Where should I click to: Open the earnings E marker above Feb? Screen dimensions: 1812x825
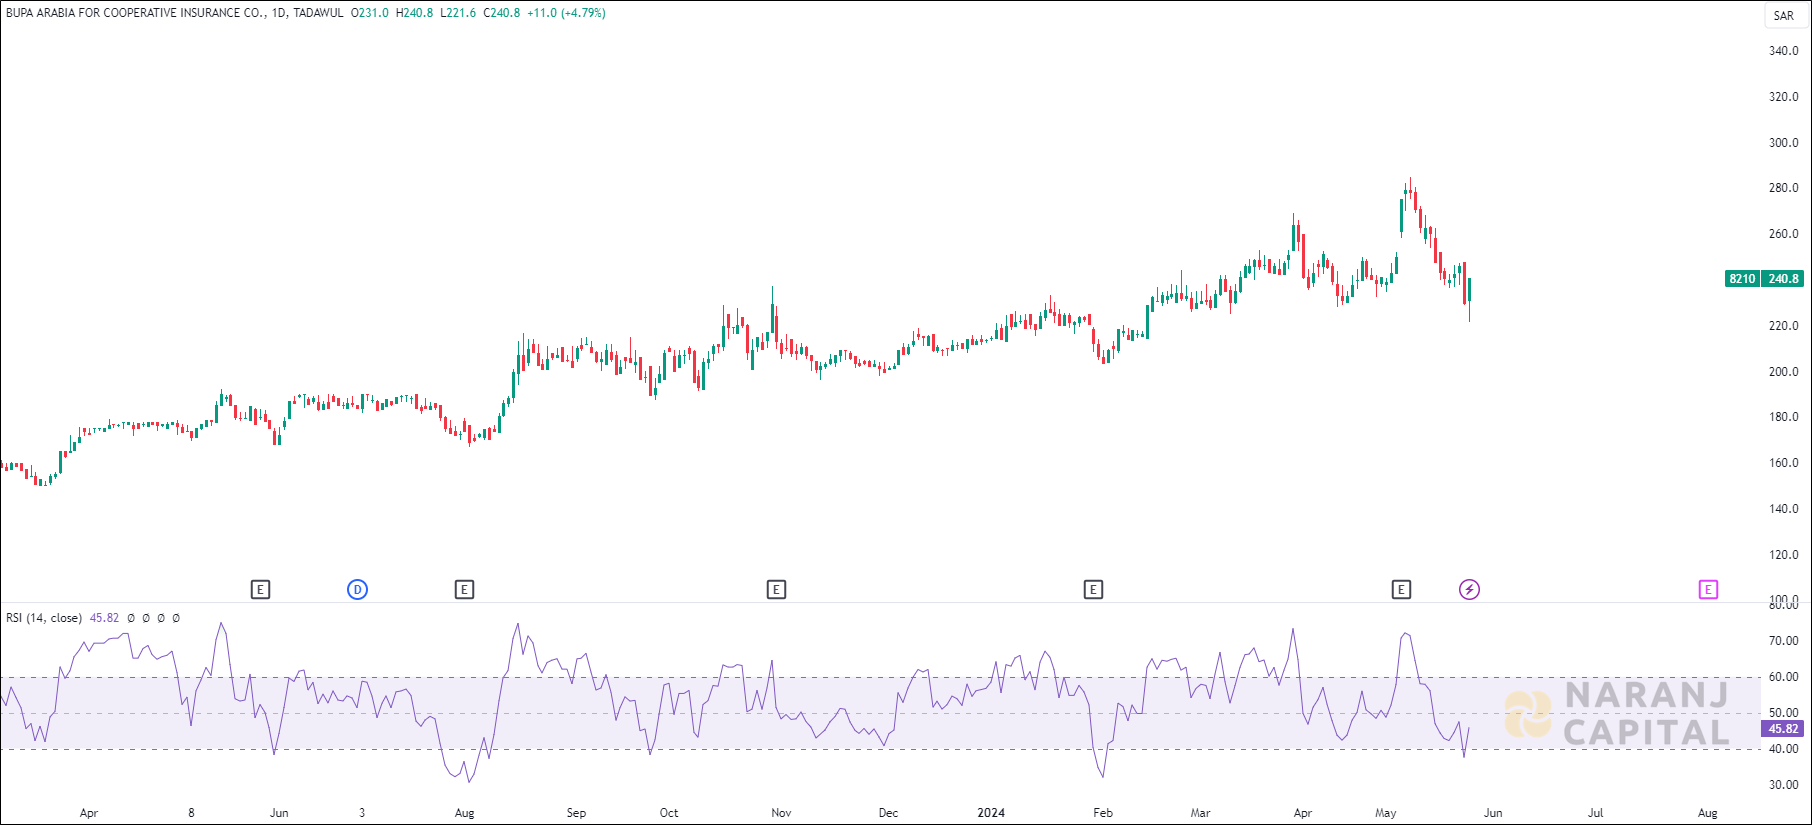point(1093,590)
